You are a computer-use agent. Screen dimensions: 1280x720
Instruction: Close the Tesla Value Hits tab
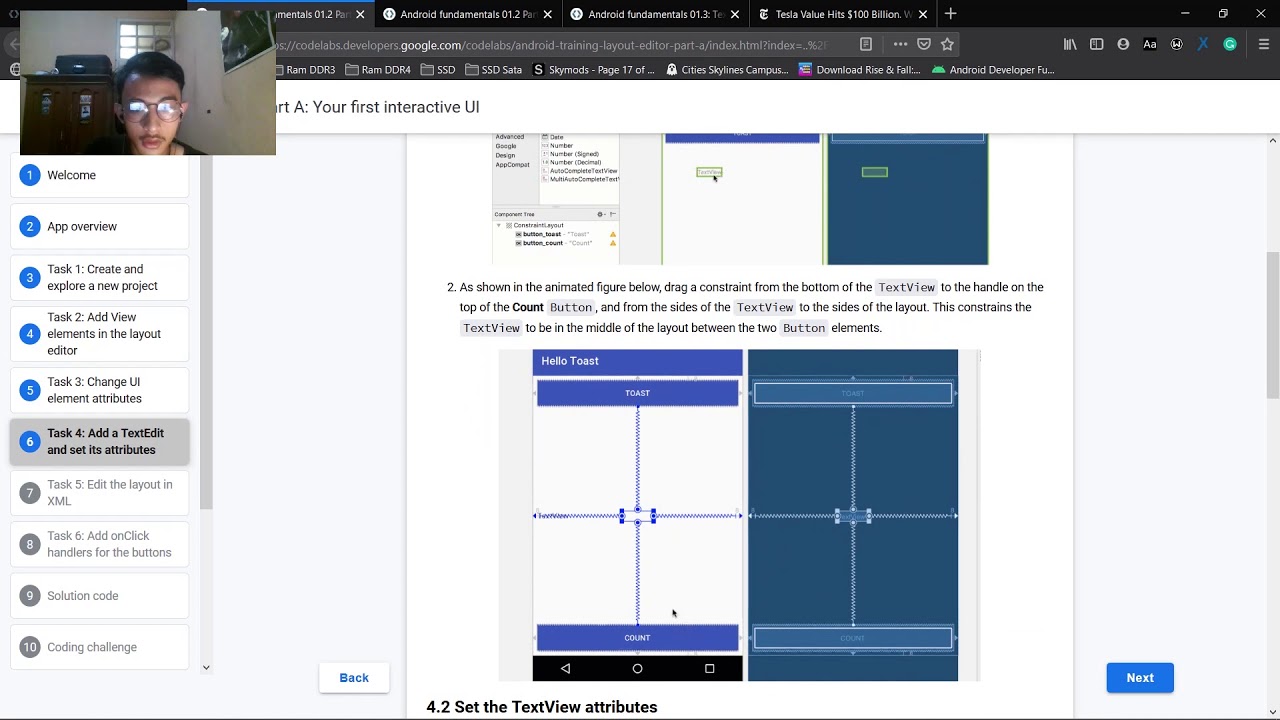(923, 14)
